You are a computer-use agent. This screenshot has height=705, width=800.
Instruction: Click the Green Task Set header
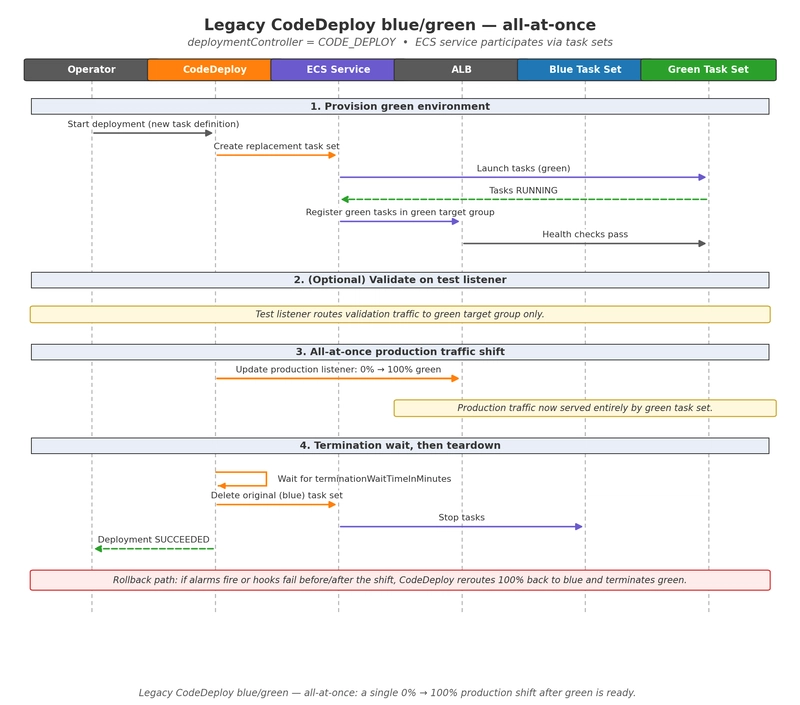pos(709,69)
